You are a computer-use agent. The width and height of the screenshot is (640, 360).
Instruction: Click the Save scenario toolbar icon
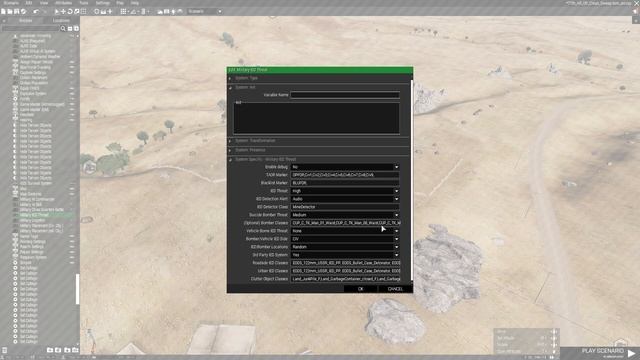pos(17,11)
